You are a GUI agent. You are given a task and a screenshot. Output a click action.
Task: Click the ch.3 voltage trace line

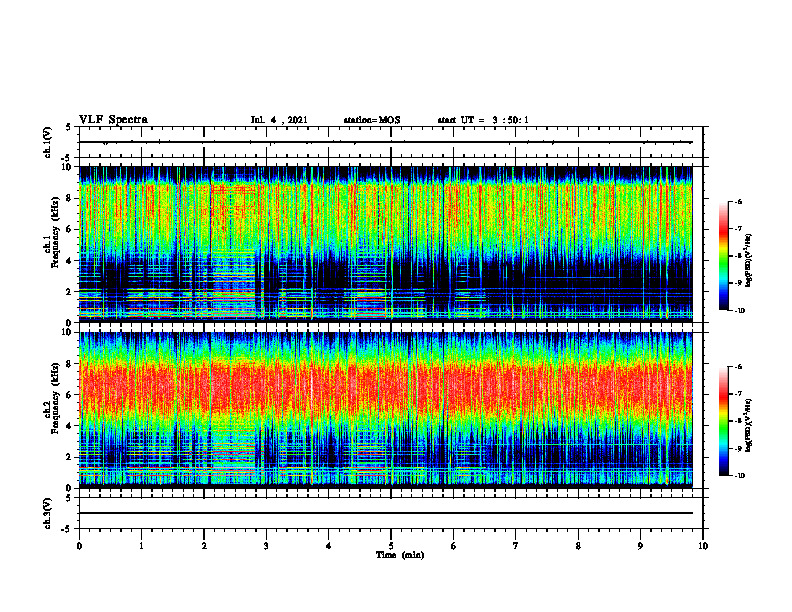[386, 513]
